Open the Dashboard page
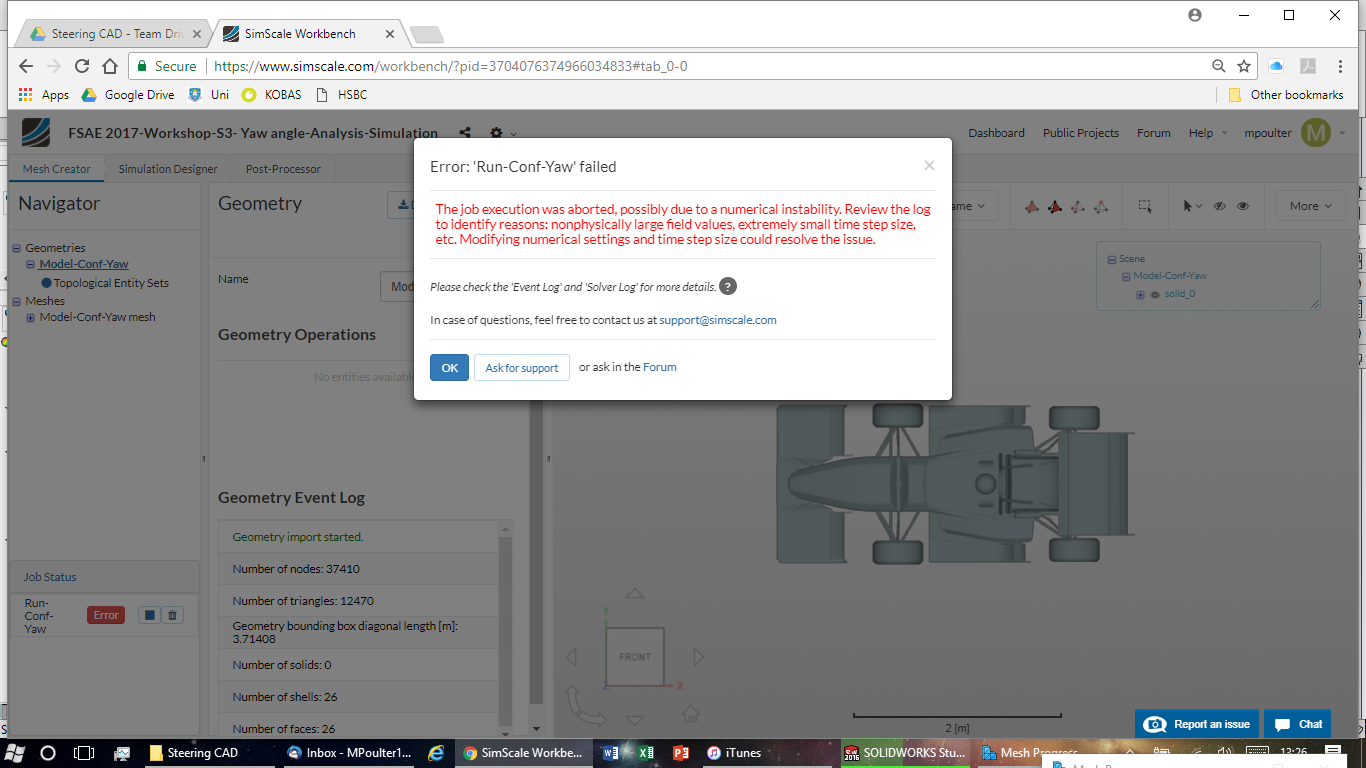Viewport: 1366px width, 768px height. (996, 133)
